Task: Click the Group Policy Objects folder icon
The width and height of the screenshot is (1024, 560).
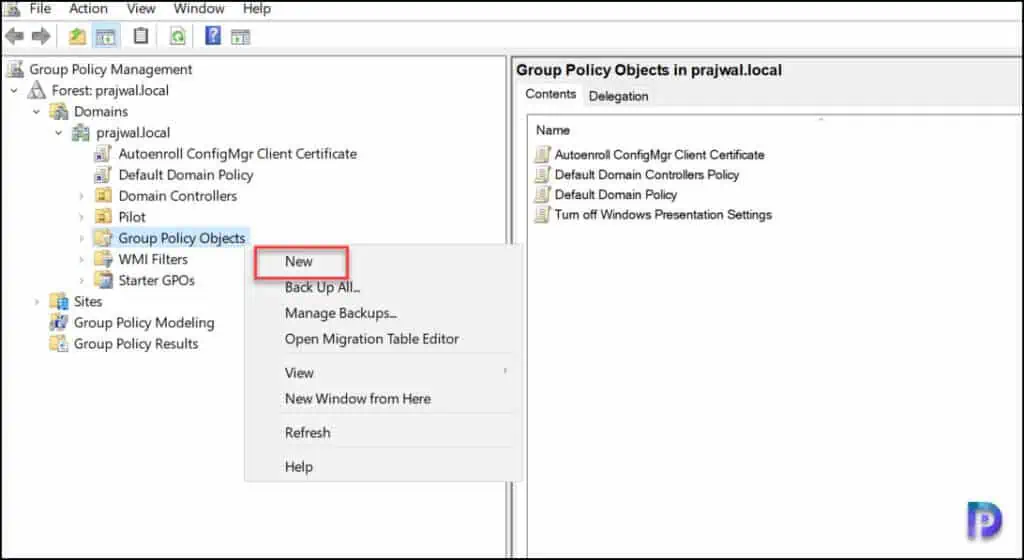Action: coord(103,238)
